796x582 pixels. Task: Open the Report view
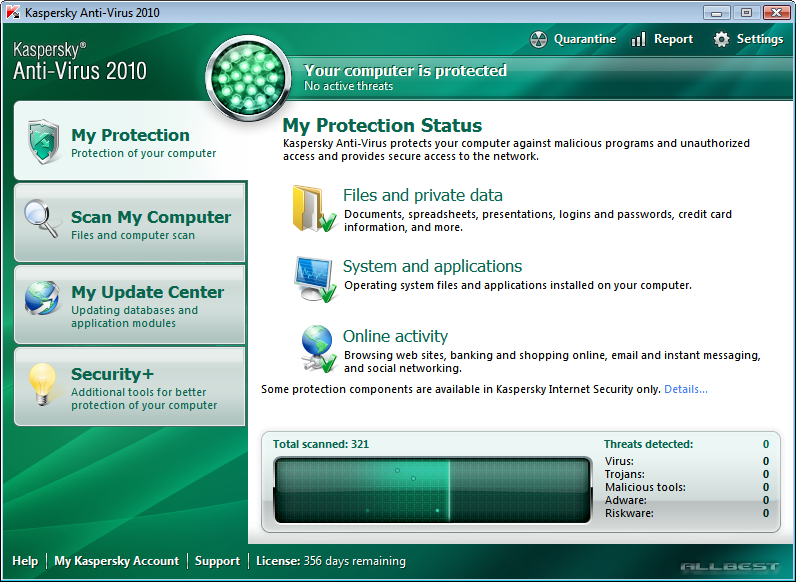673,39
